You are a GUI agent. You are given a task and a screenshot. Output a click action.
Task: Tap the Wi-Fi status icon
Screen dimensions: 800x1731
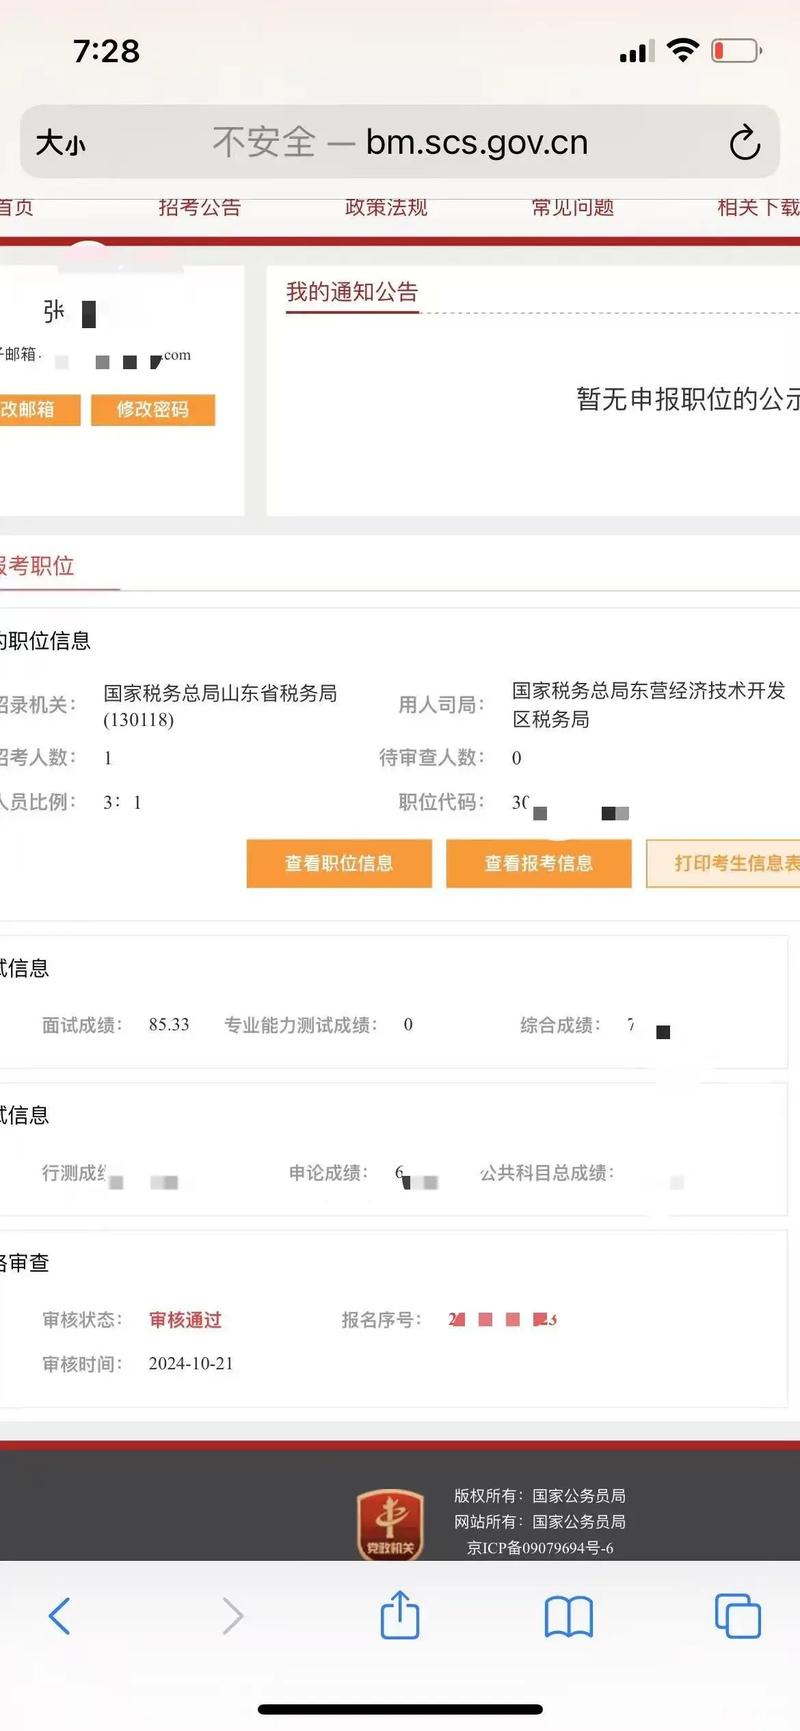[x=683, y=50]
